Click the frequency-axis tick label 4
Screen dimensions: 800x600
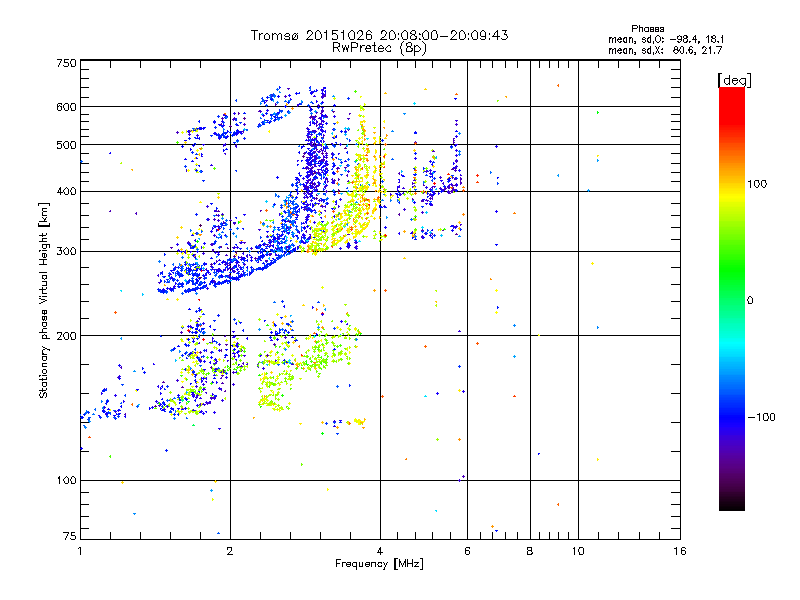380,551
